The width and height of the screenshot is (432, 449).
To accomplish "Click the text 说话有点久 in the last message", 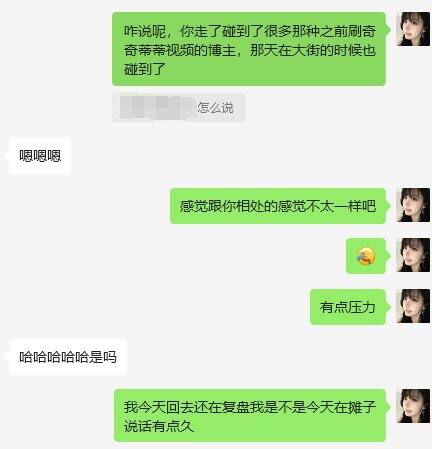I will click(159, 426).
